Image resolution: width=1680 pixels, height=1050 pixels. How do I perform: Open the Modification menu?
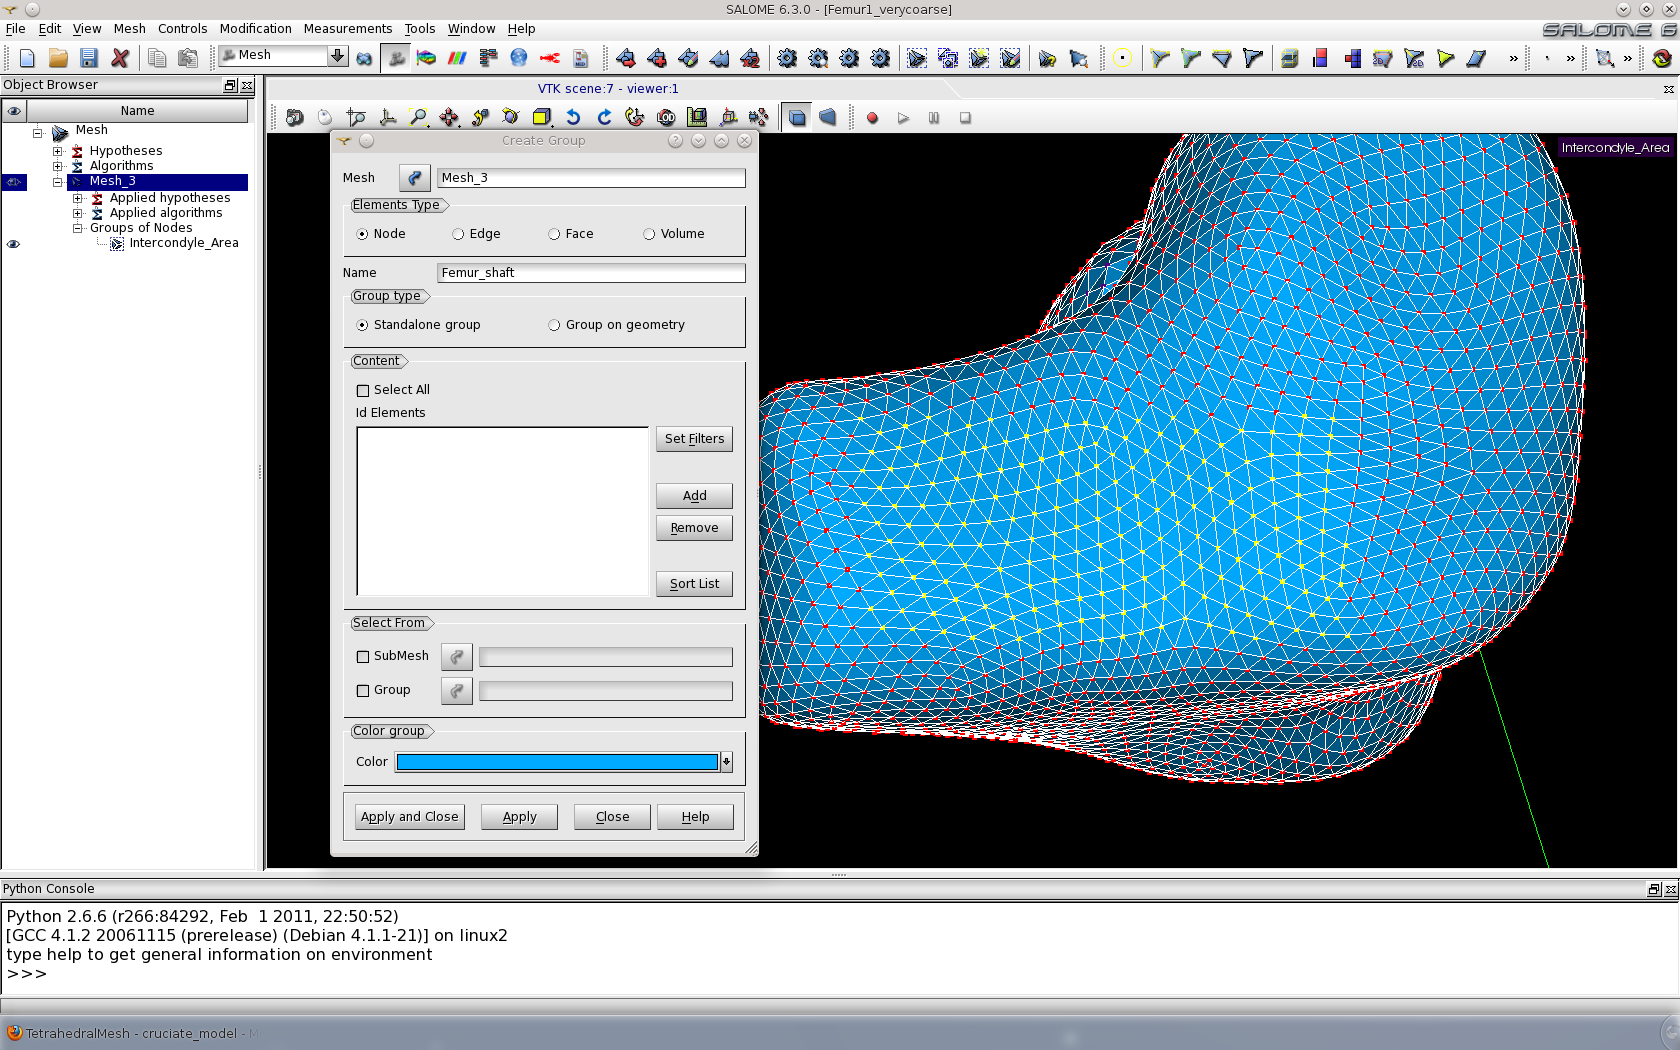click(255, 28)
